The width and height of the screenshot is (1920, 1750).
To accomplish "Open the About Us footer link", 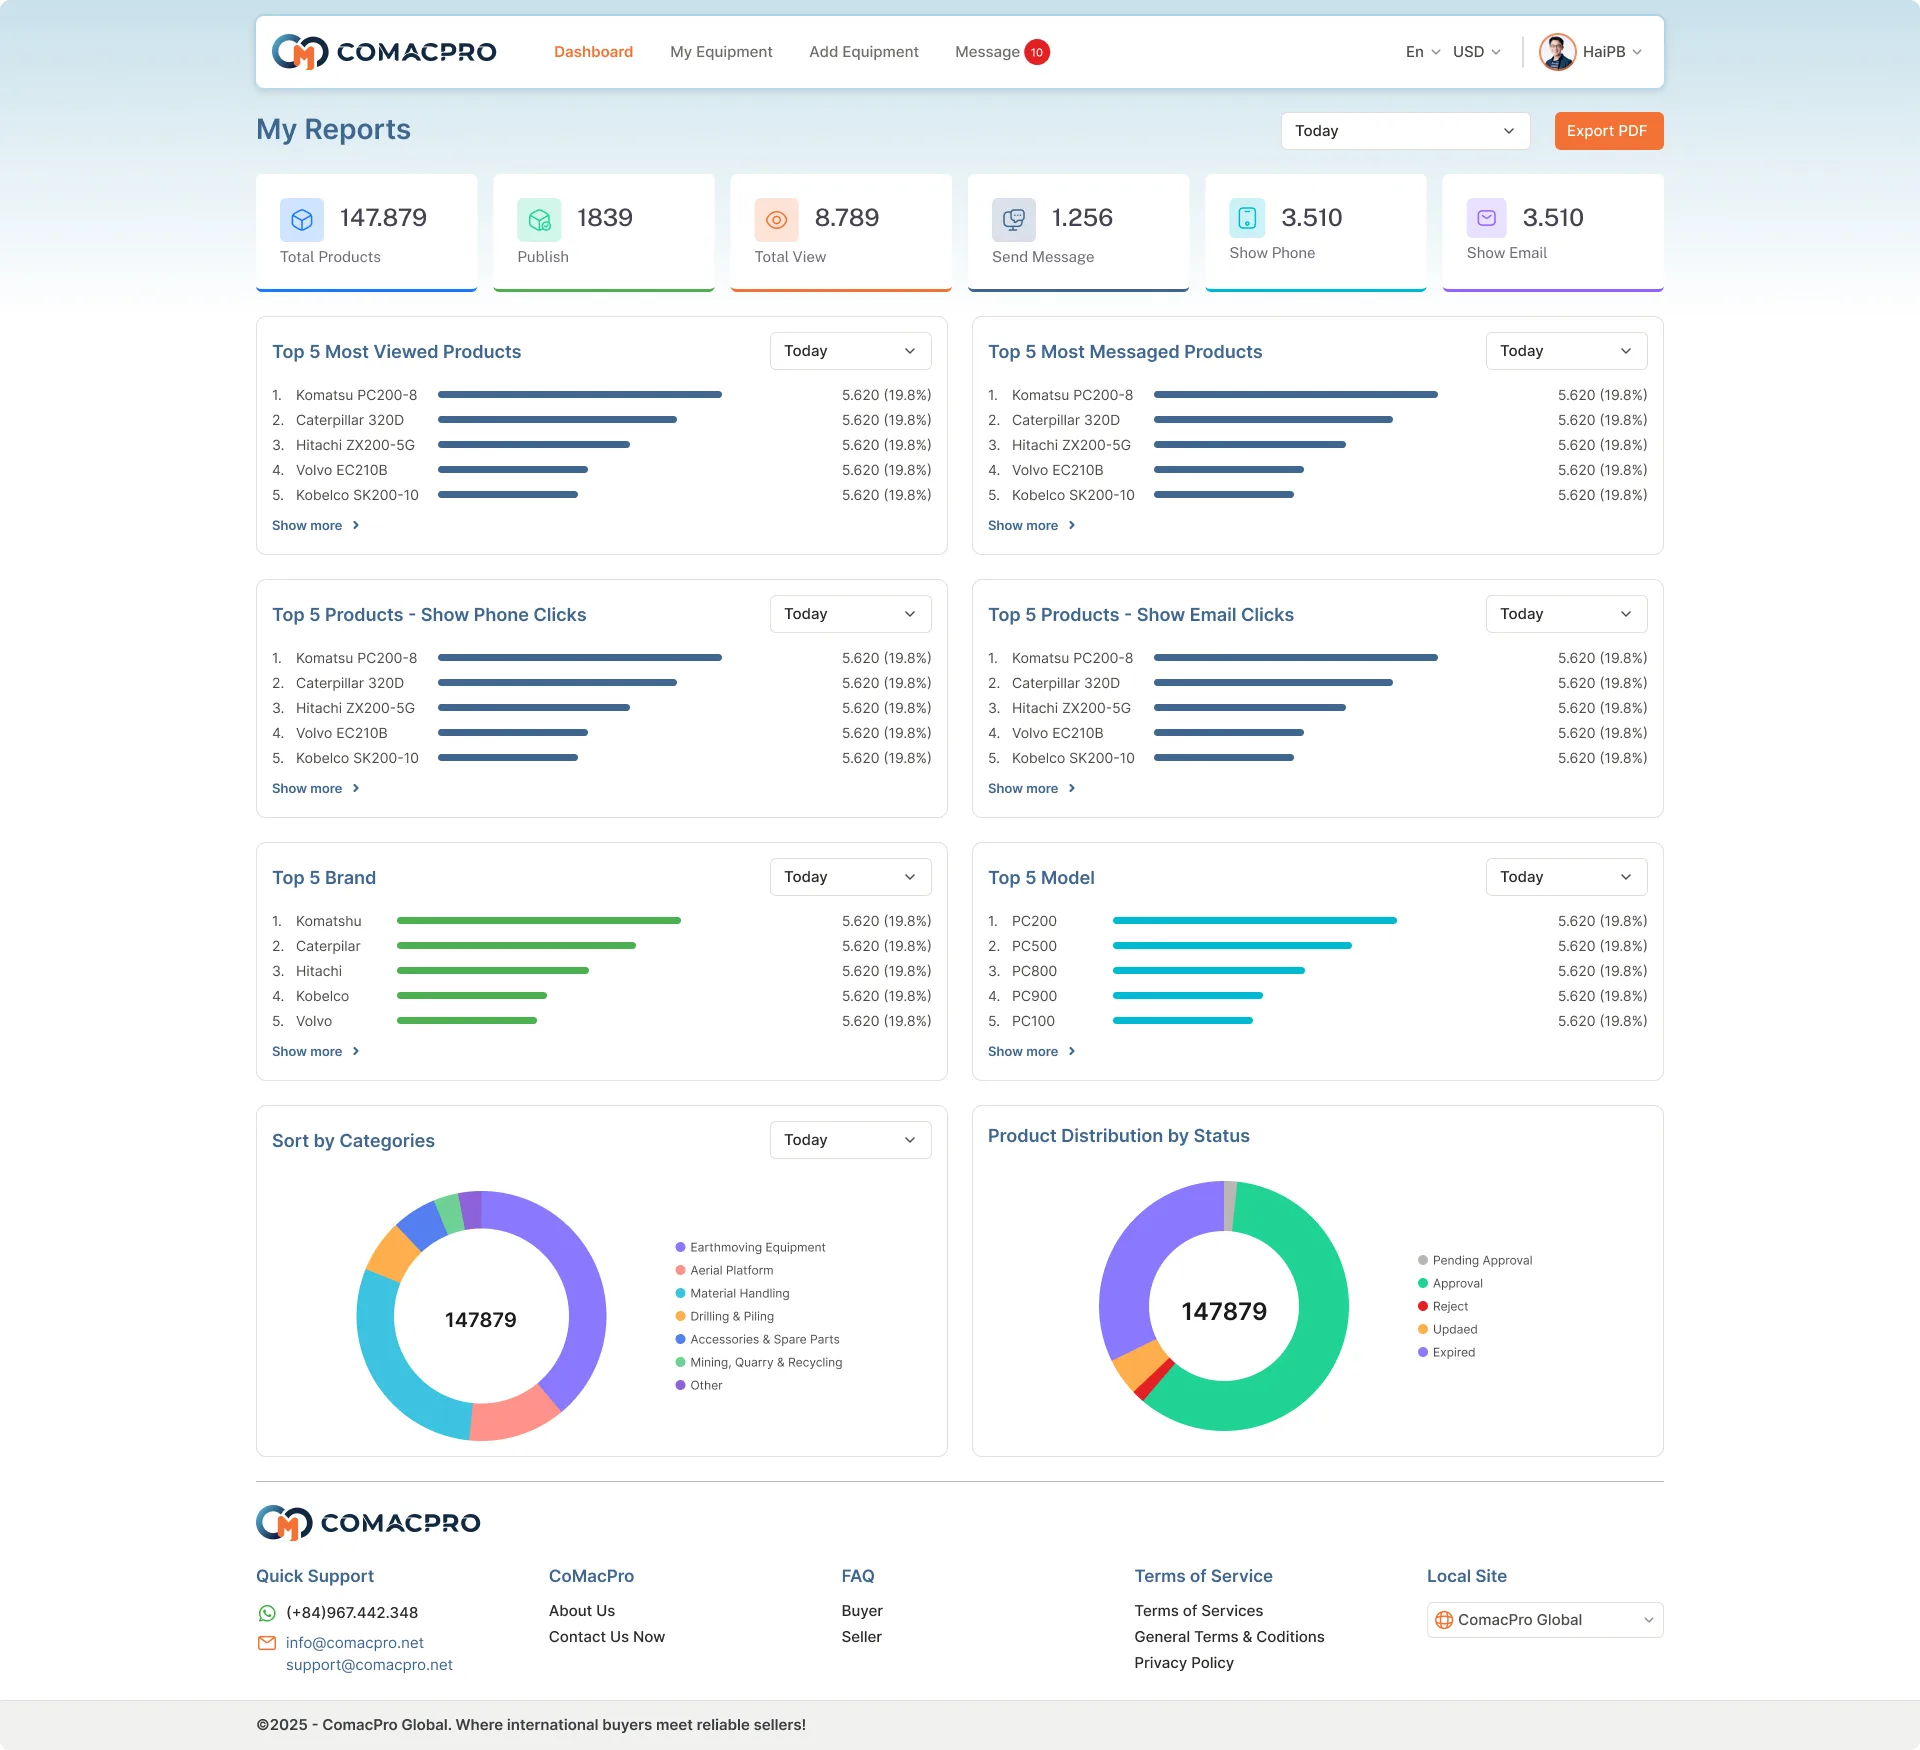I will click(582, 1611).
